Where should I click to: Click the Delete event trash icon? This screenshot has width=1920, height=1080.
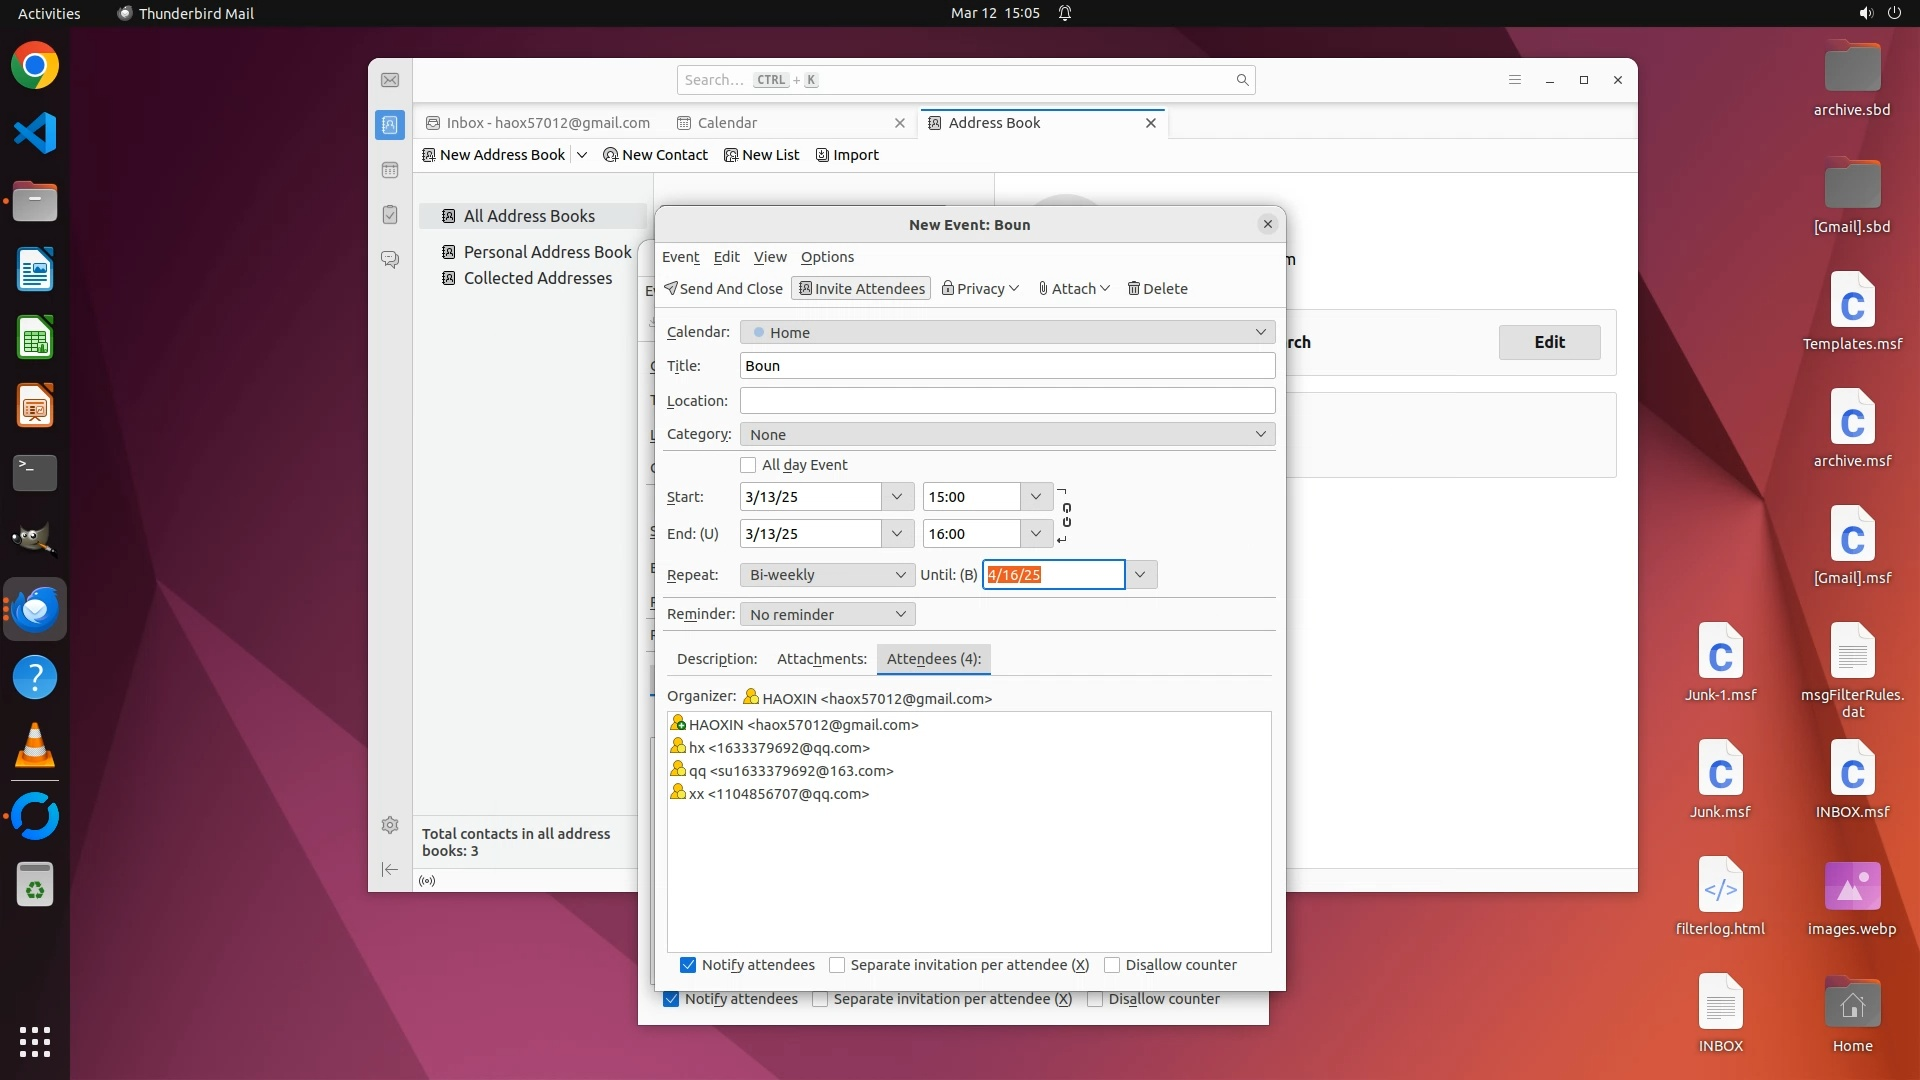click(x=1157, y=289)
